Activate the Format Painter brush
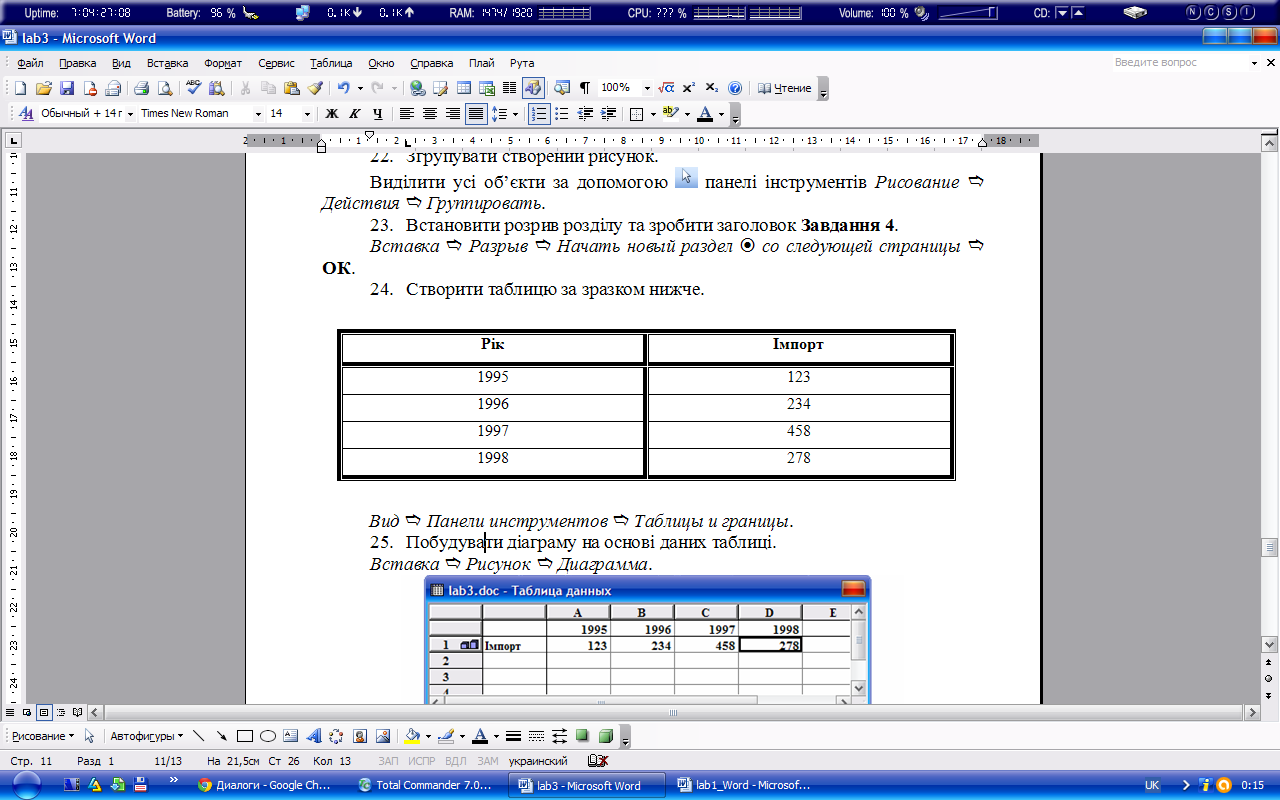1280x800 pixels. (315, 88)
